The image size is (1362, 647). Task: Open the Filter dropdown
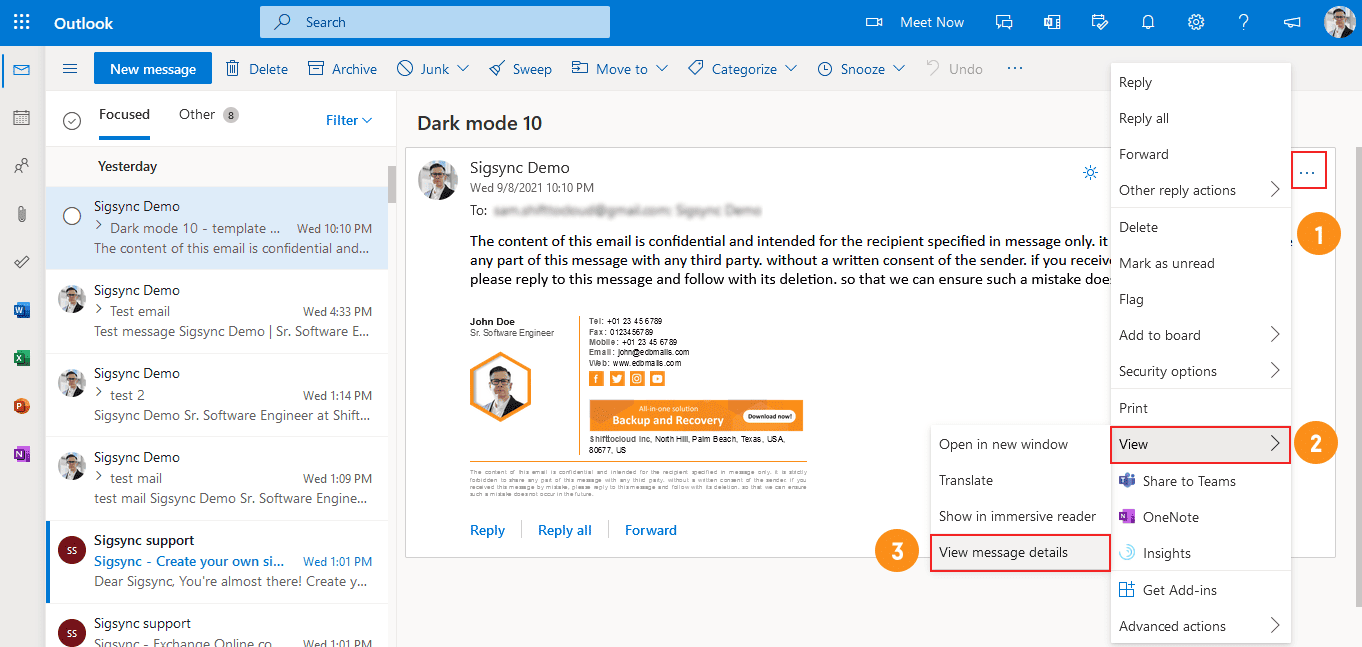[x=349, y=120]
